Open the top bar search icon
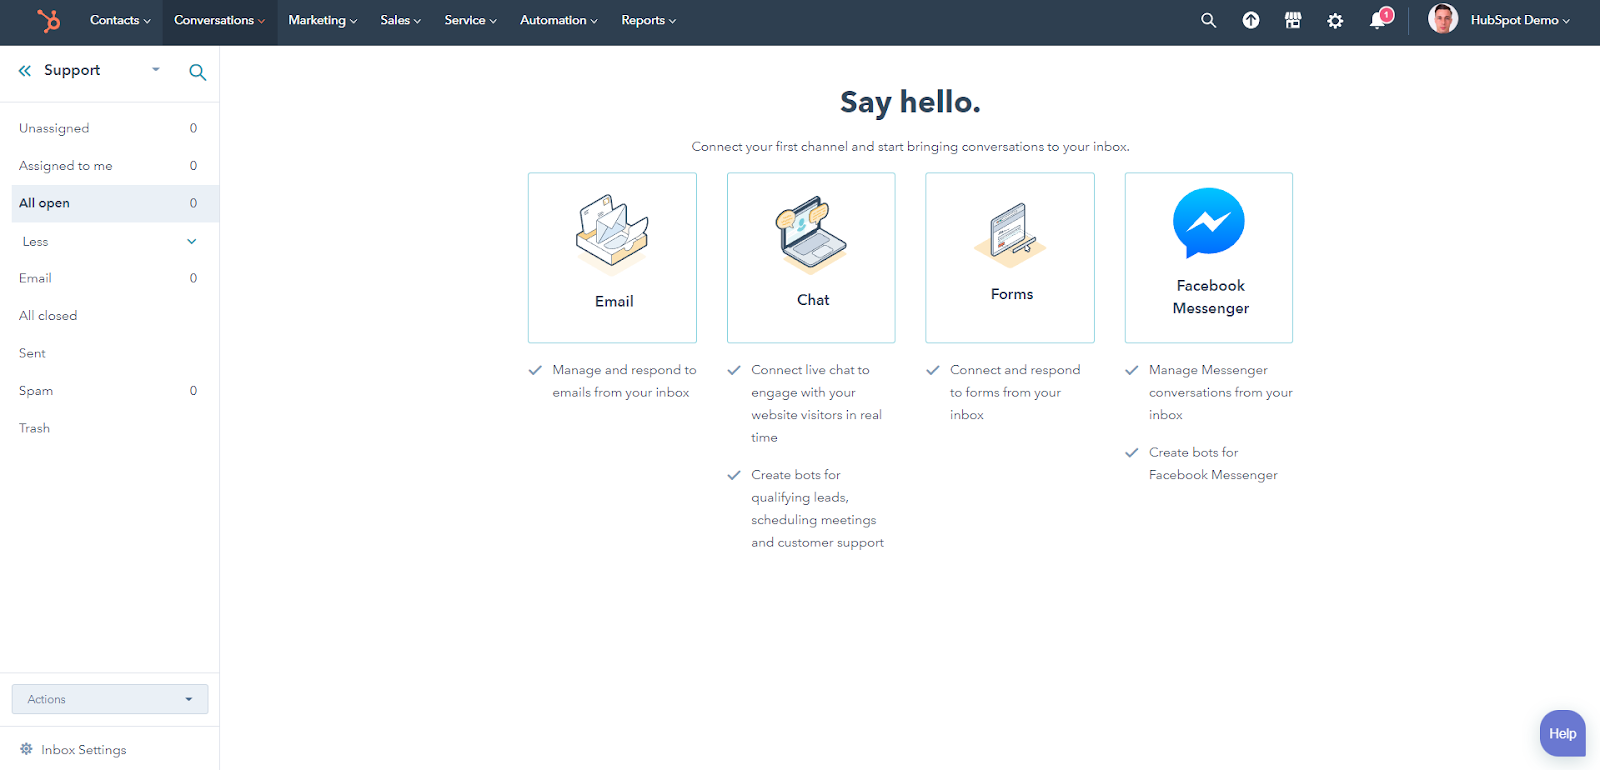The image size is (1600, 770). point(1208,20)
